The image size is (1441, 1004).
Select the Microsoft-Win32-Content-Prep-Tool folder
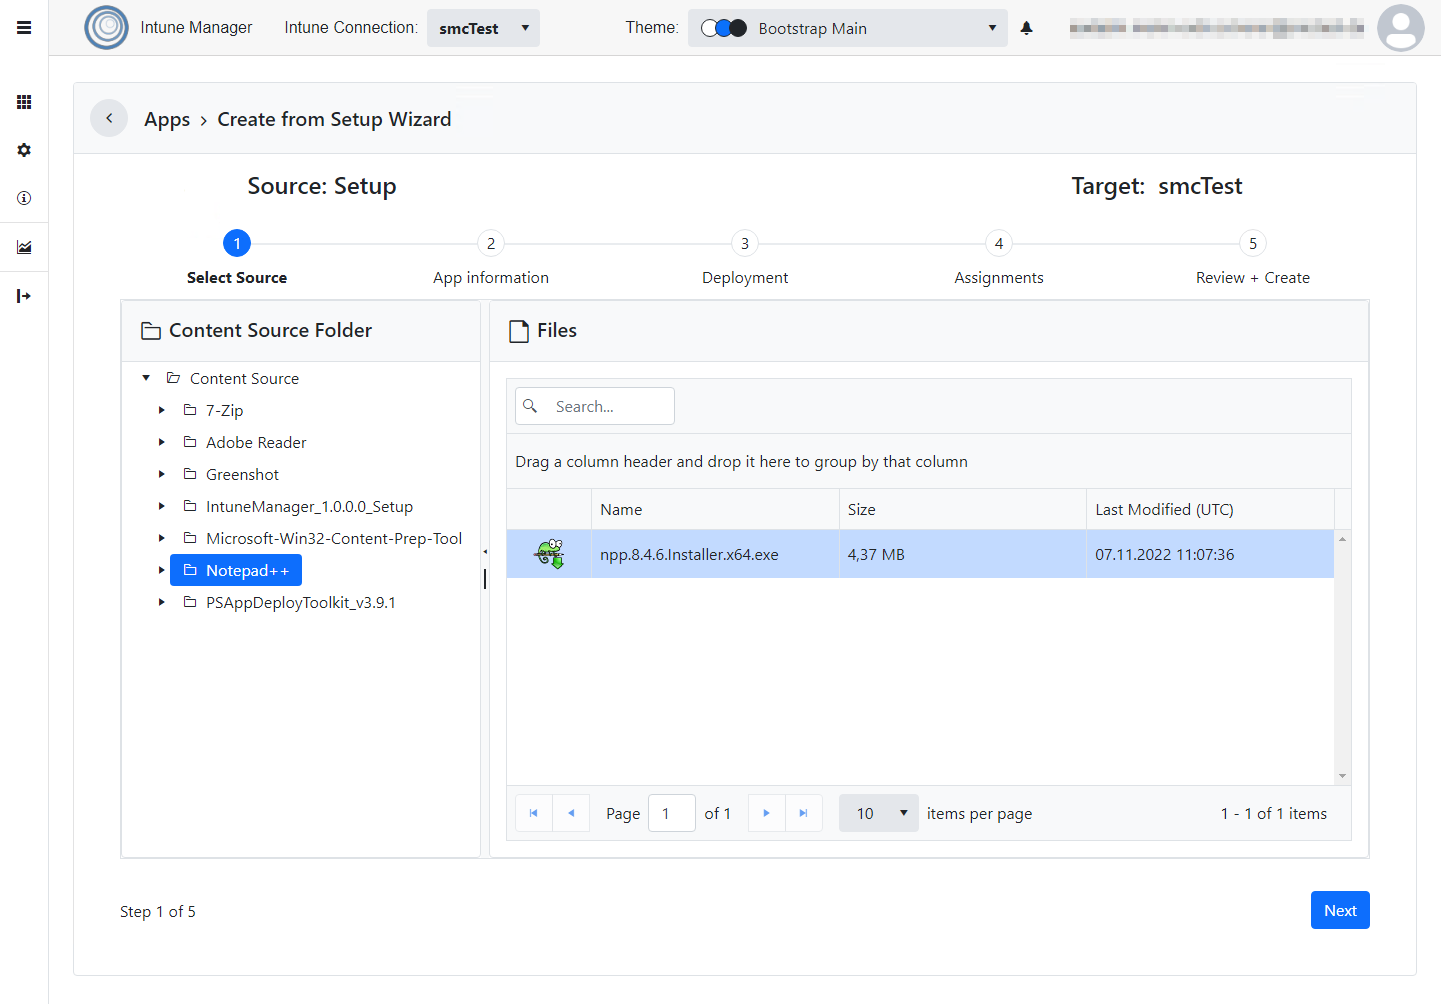tap(334, 538)
